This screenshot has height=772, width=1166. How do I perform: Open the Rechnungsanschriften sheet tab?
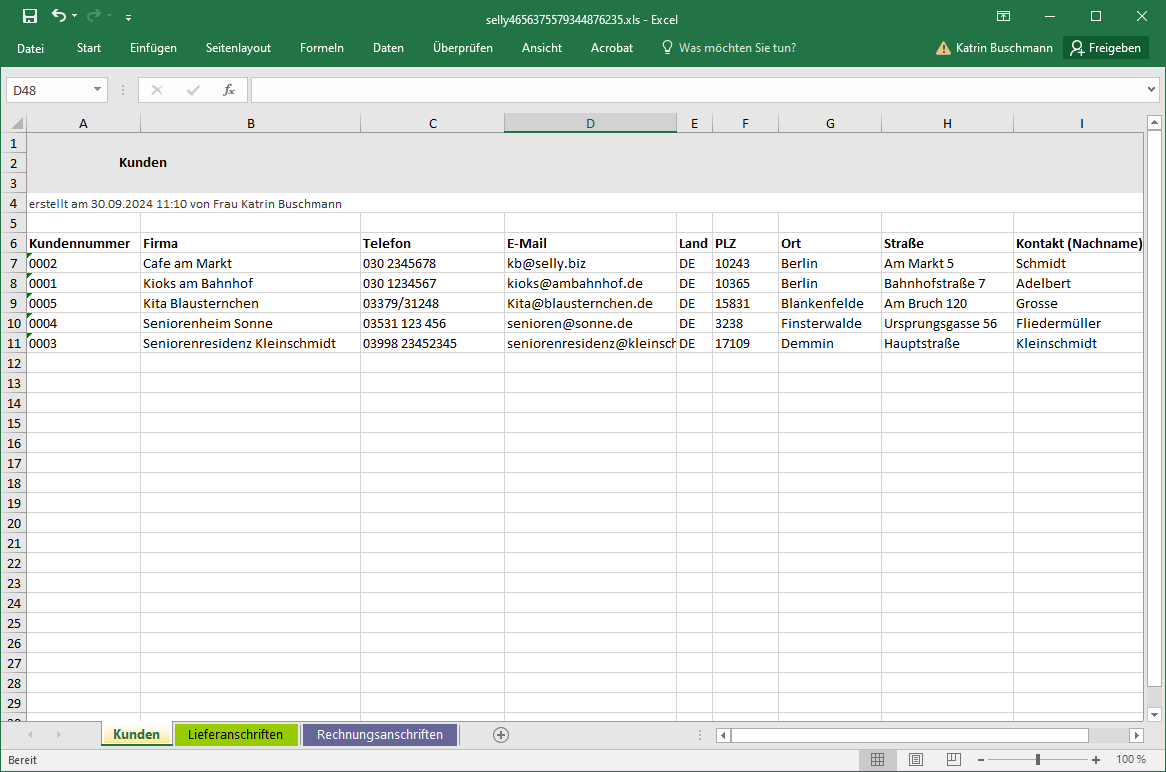[x=379, y=735]
